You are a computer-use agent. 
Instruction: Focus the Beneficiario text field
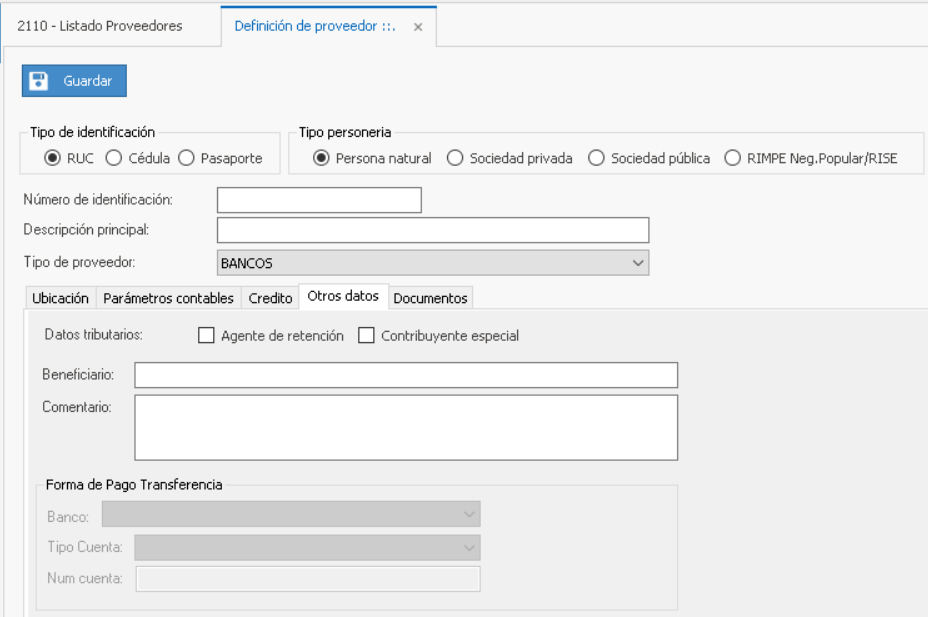click(406, 375)
